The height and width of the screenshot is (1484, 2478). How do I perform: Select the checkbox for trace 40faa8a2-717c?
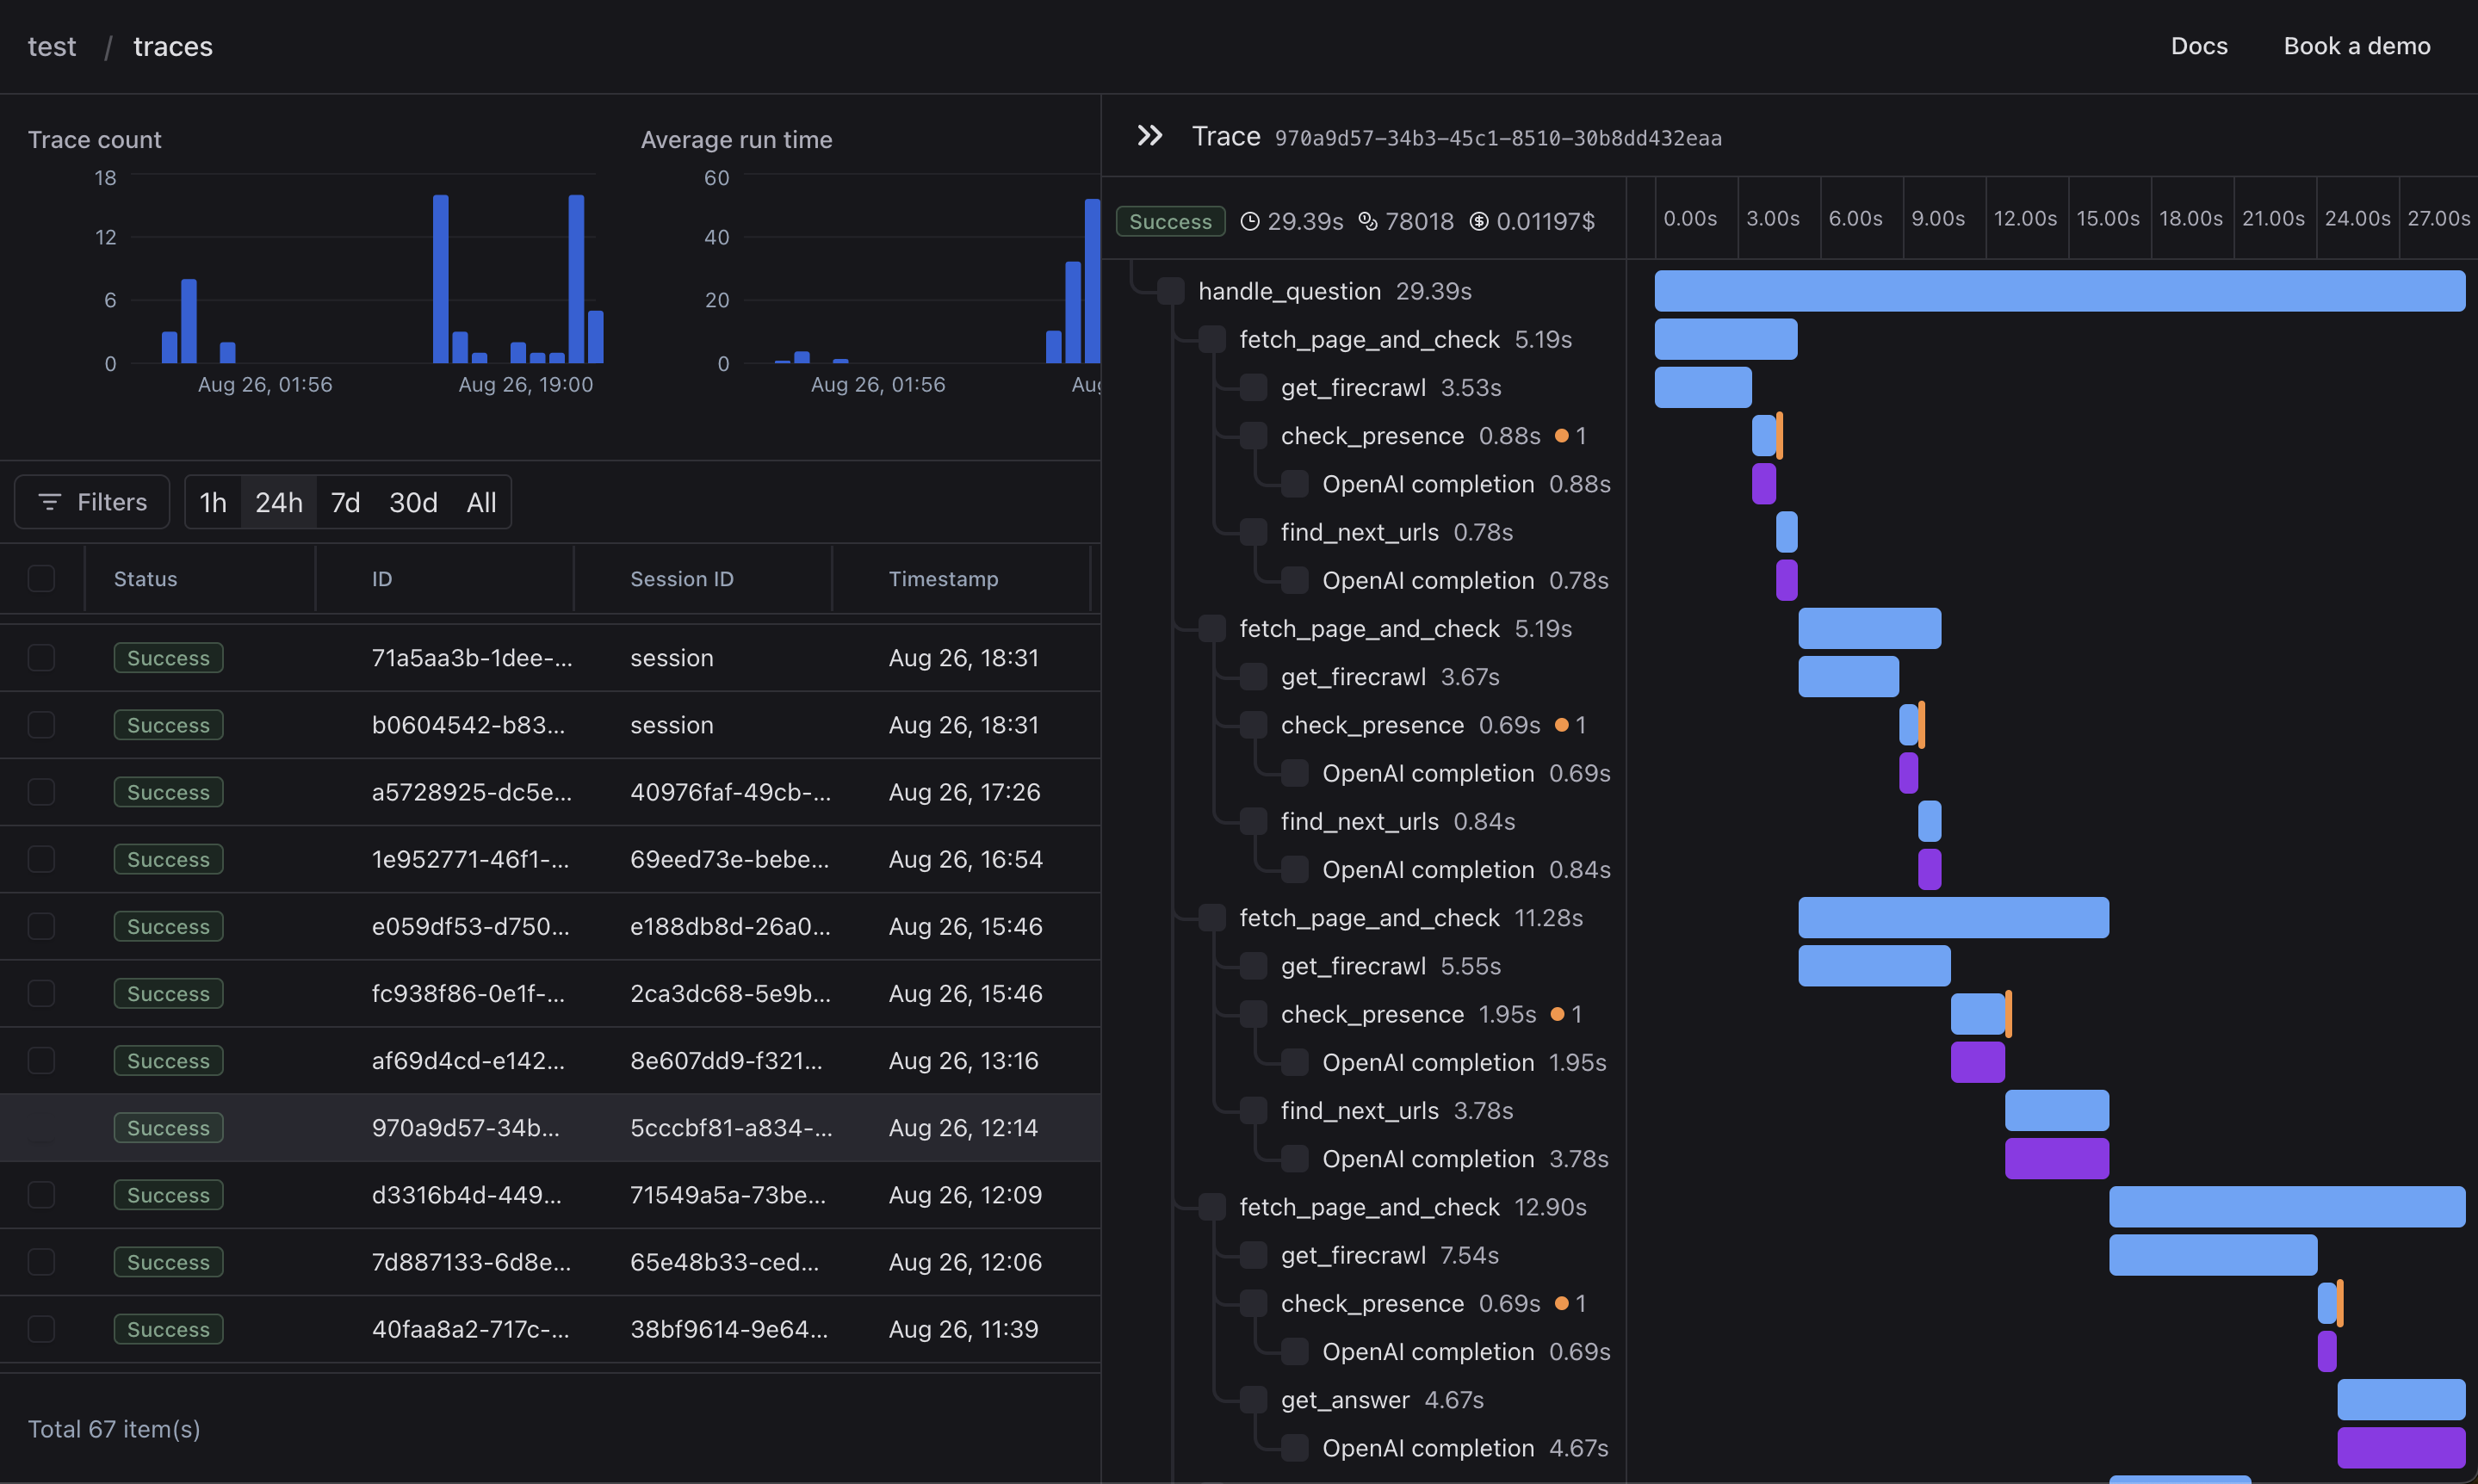tap(41, 1329)
